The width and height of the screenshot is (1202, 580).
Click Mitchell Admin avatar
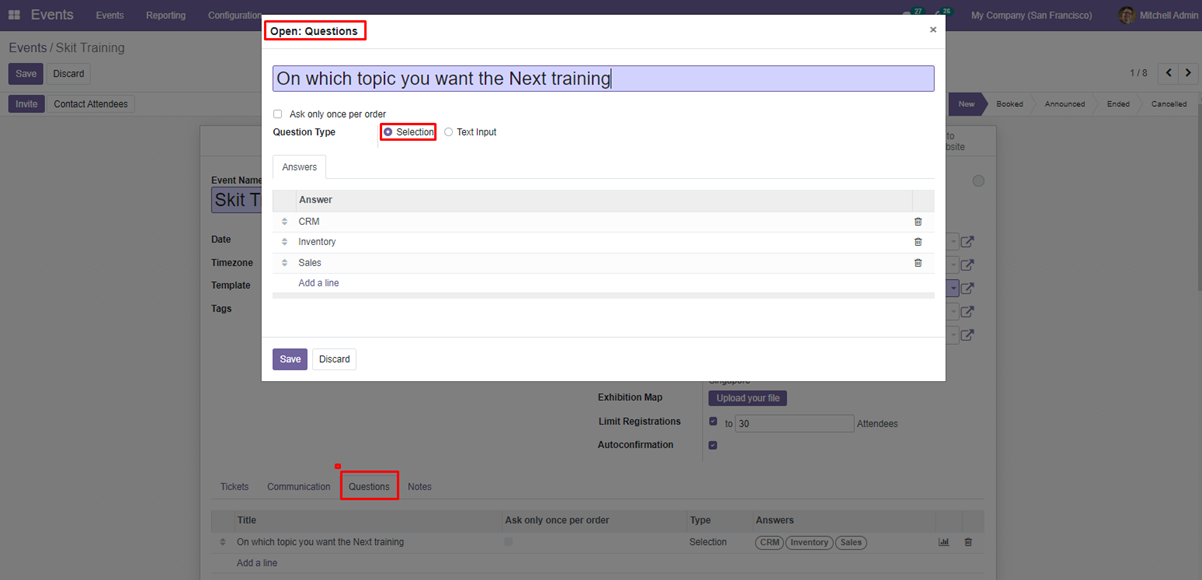point(1127,15)
